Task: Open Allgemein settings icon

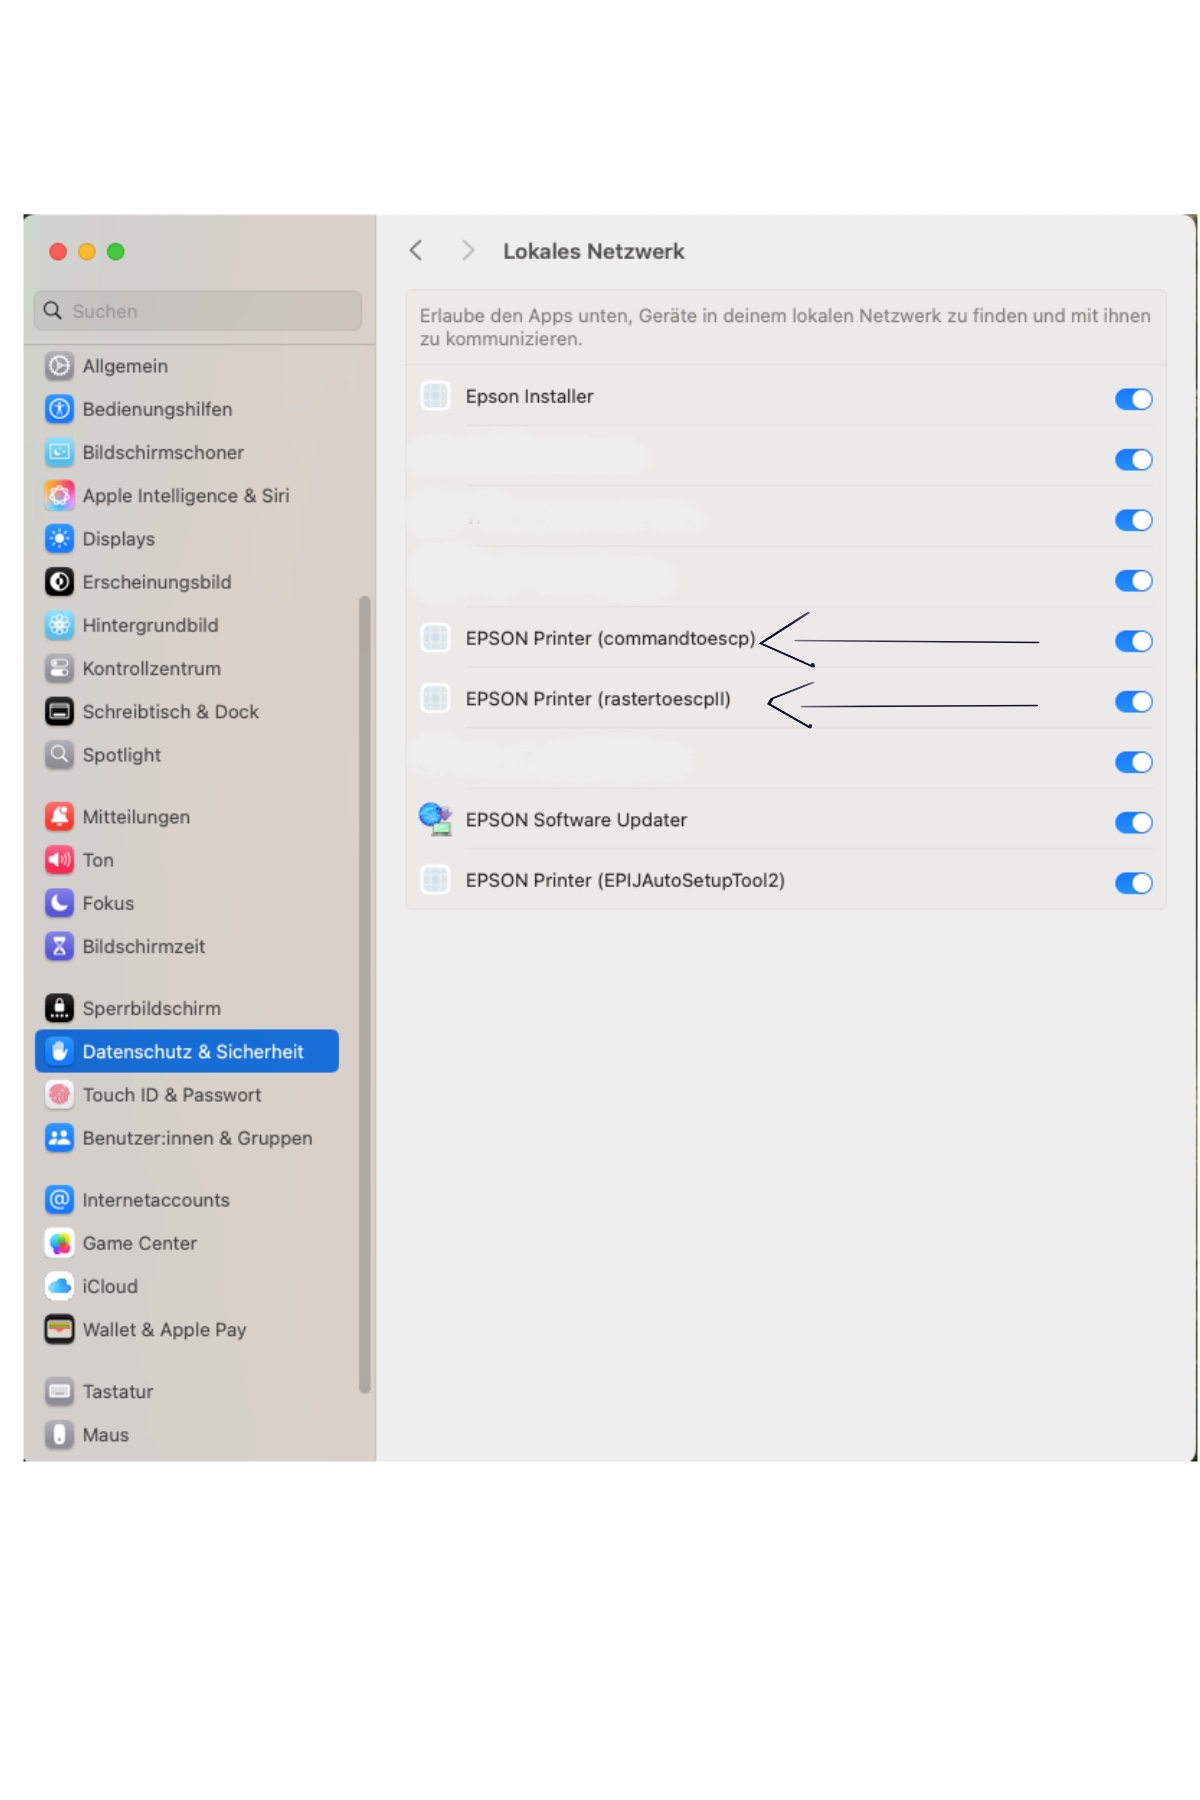Action: pyautogui.click(x=60, y=366)
